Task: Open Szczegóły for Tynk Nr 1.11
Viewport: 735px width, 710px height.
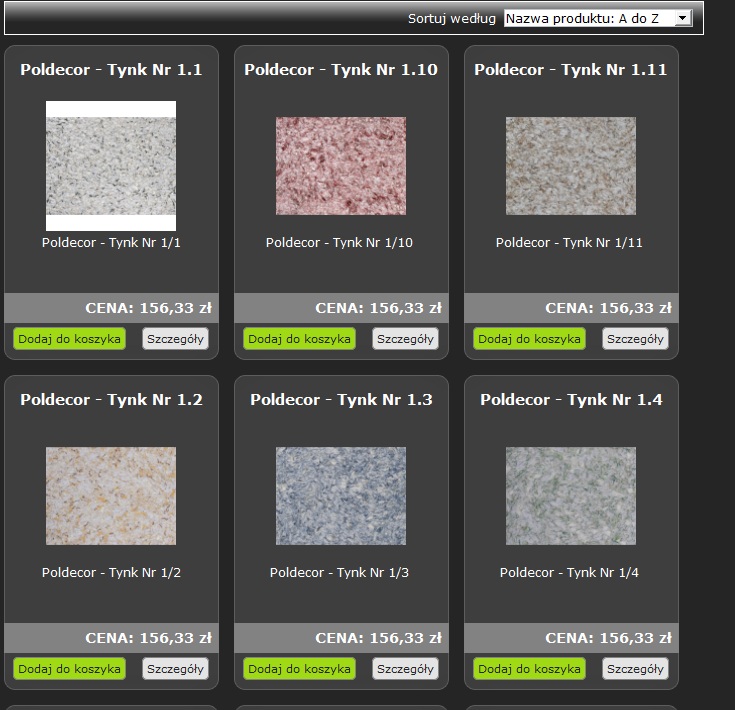Action: pyautogui.click(x=635, y=339)
